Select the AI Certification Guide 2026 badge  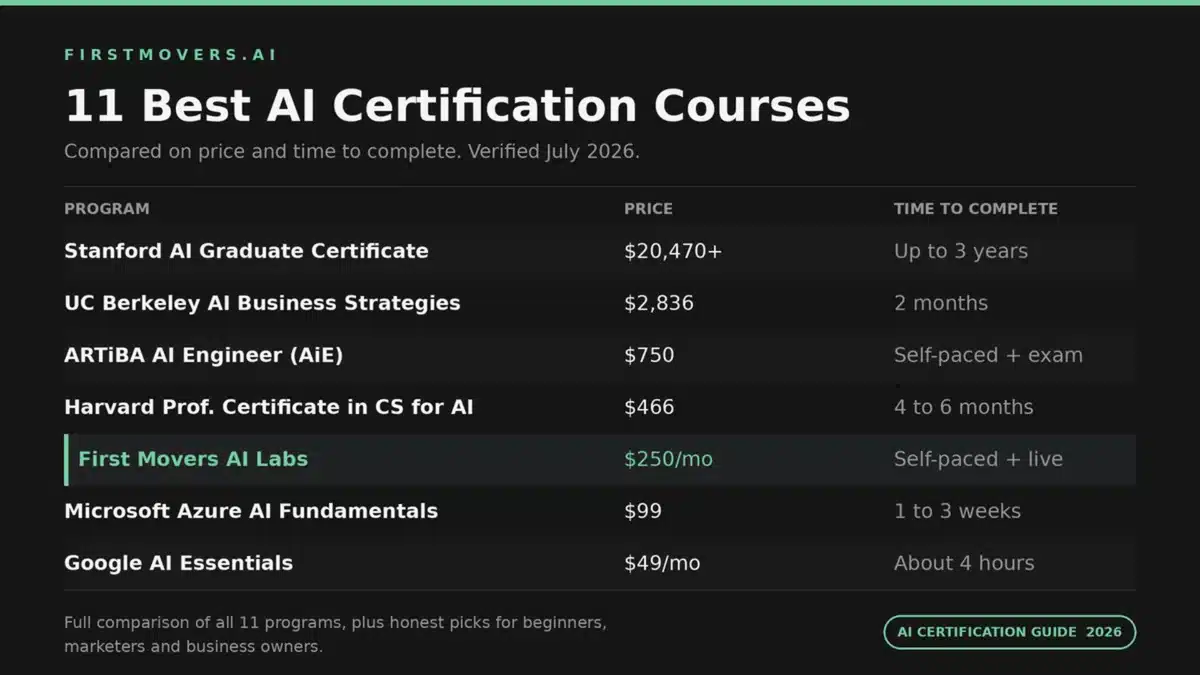pyautogui.click(x=1010, y=632)
